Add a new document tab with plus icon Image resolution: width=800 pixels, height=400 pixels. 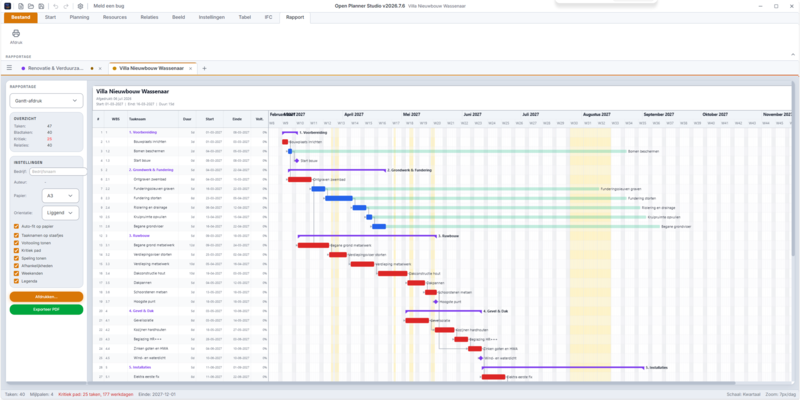[205, 68]
